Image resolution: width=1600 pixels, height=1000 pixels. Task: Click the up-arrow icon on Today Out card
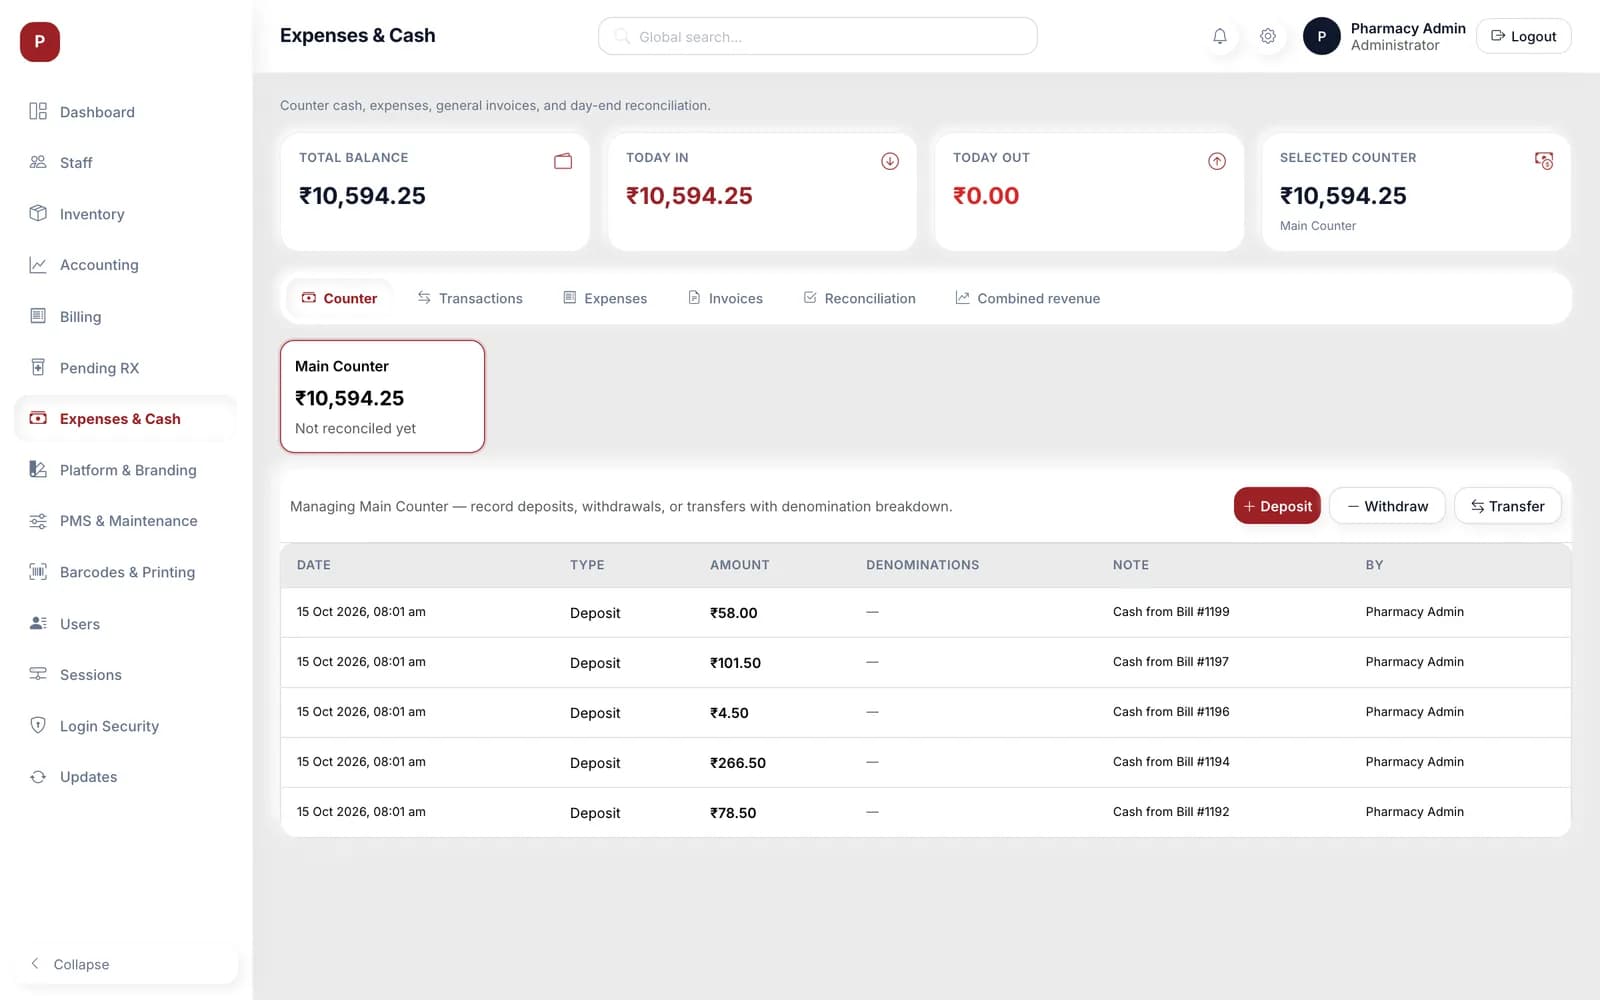pos(1217,161)
